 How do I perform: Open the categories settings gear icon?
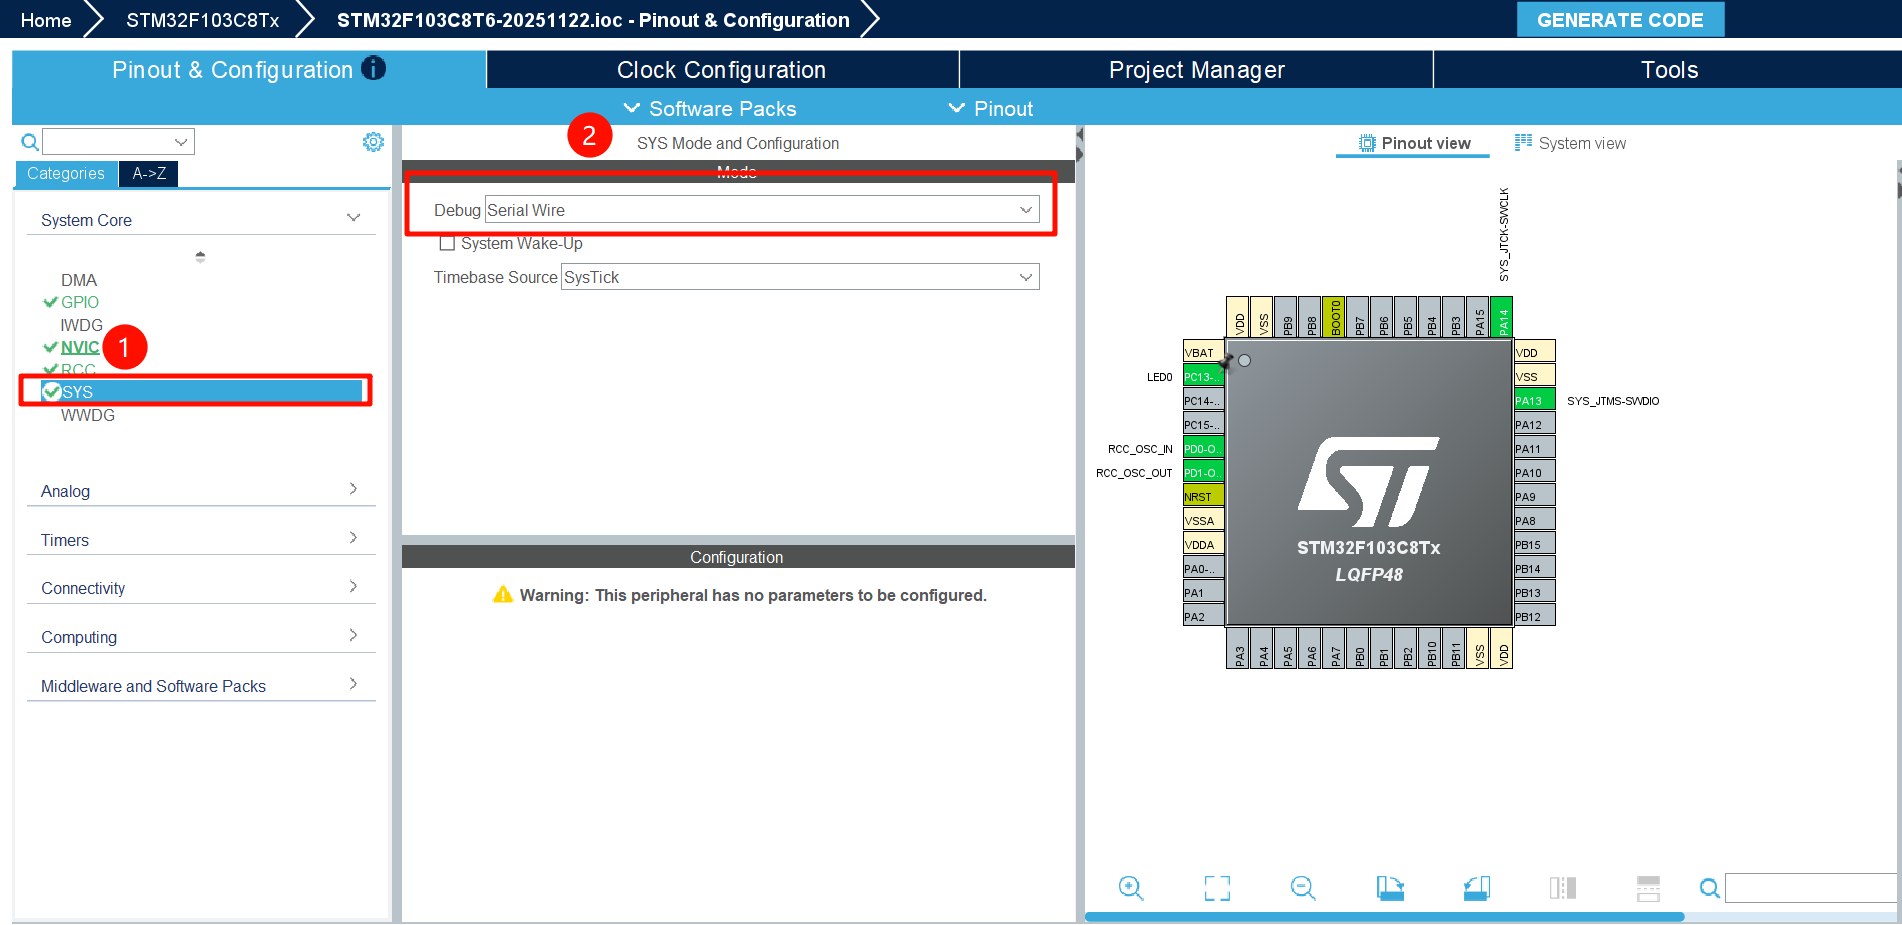(x=373, y=142)
